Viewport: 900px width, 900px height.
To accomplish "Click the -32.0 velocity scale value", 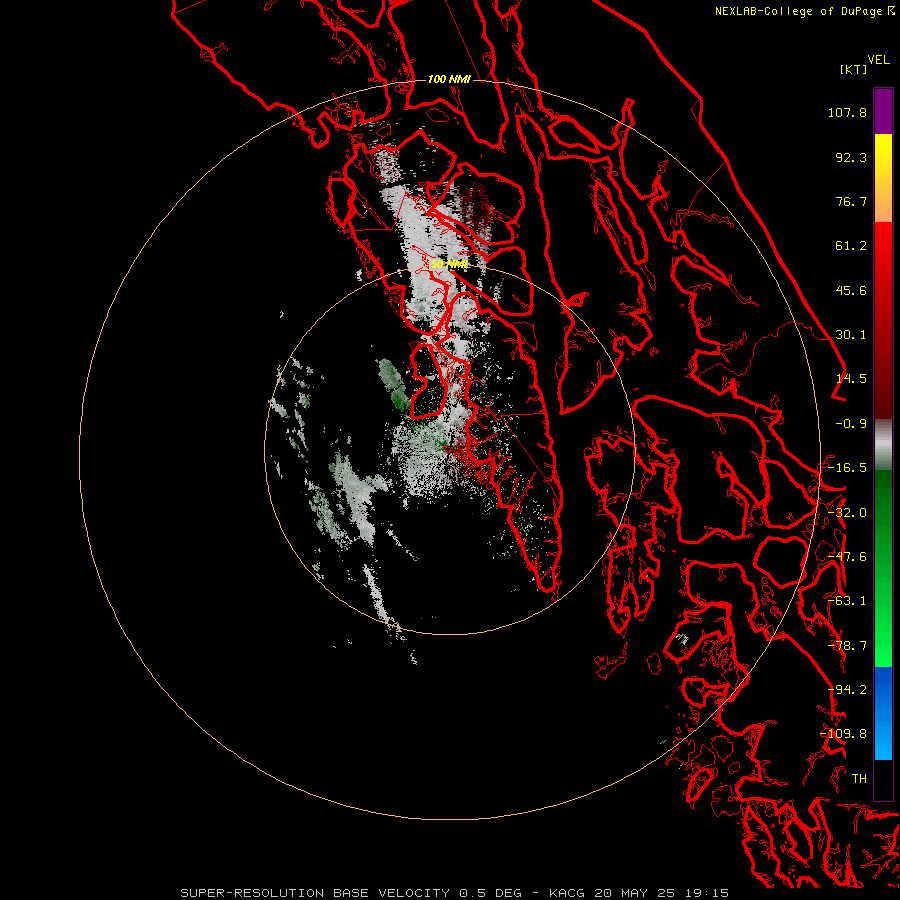I will 847,513.
